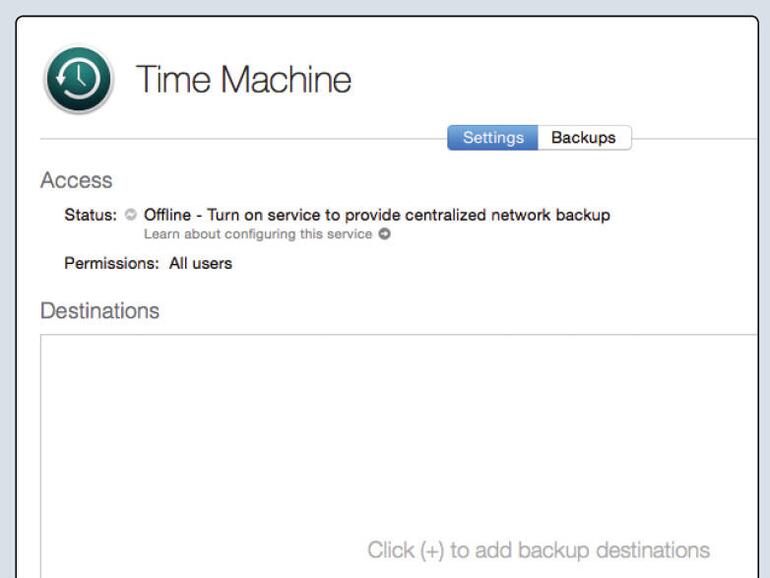Click the top border of the Destinations box
This screenshot has height=578, width=770.
400,336
